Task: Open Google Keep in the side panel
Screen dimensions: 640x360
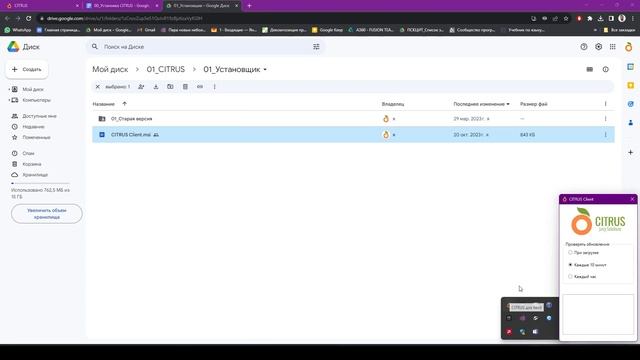Action: [631, 85]
